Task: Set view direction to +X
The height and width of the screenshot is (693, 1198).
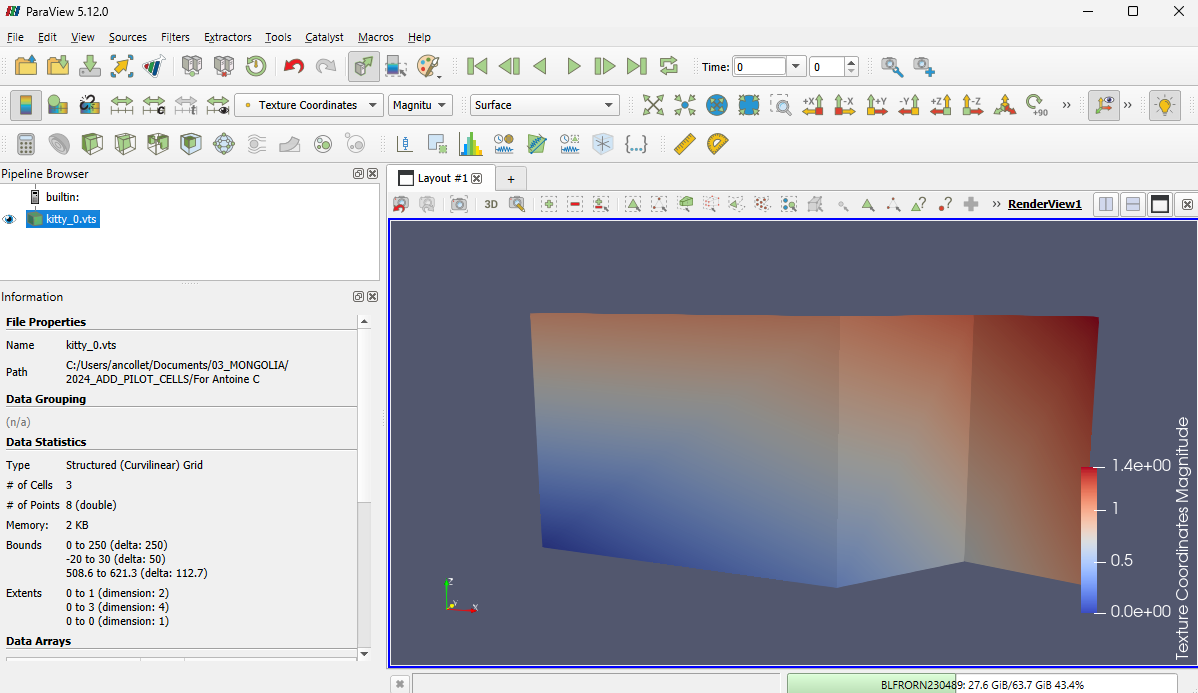Action: [812, 105]
